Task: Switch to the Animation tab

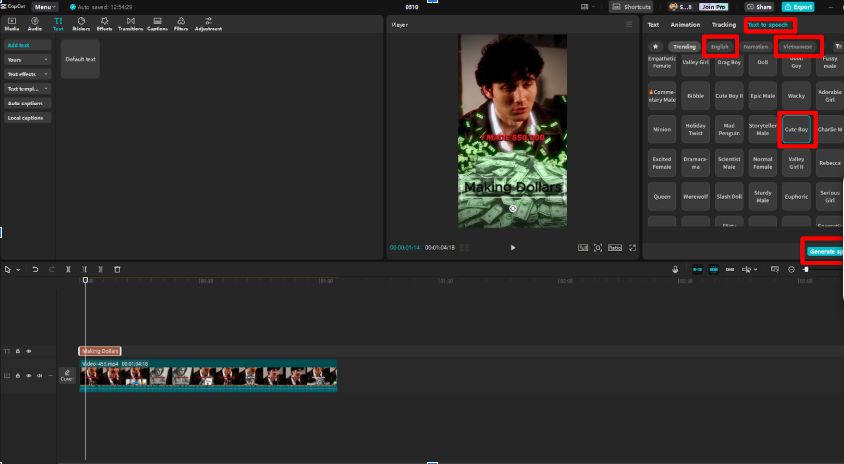Action: point(685,25)
